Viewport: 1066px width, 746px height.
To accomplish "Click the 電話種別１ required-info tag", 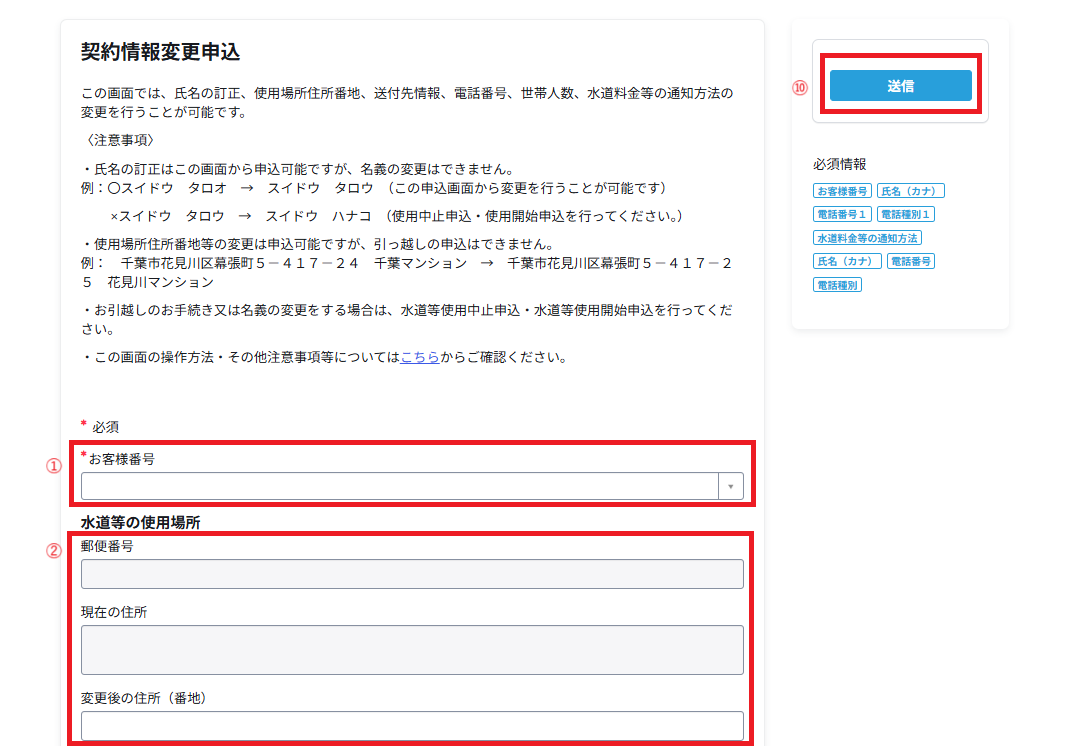I will [906, 214].
